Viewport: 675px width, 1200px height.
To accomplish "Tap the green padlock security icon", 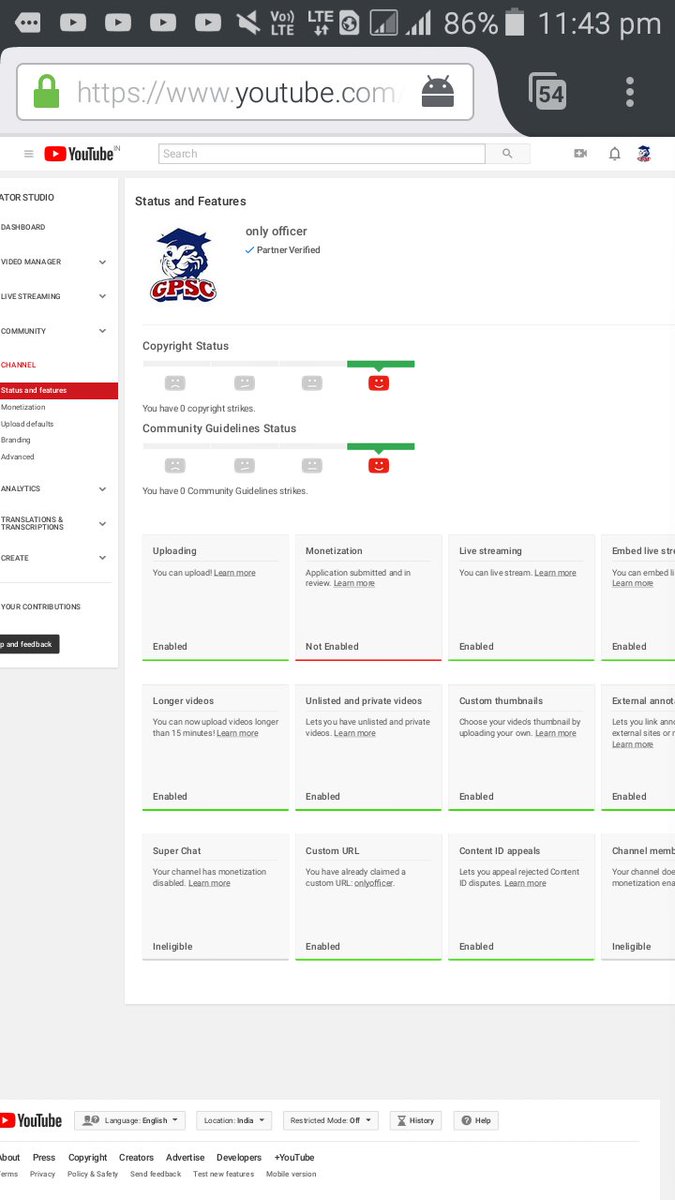I will tap(46, 92).
